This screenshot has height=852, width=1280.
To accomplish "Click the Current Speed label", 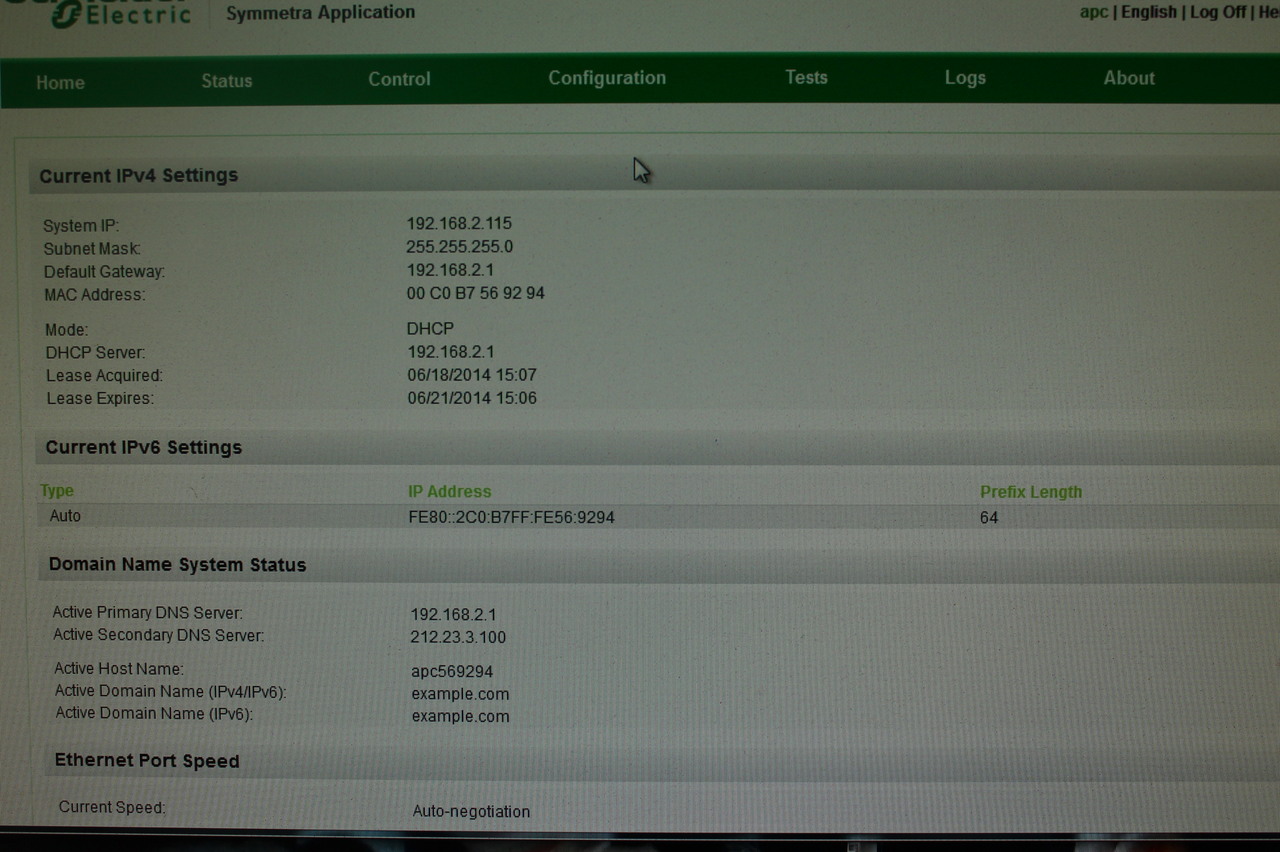I will [112, 807].
